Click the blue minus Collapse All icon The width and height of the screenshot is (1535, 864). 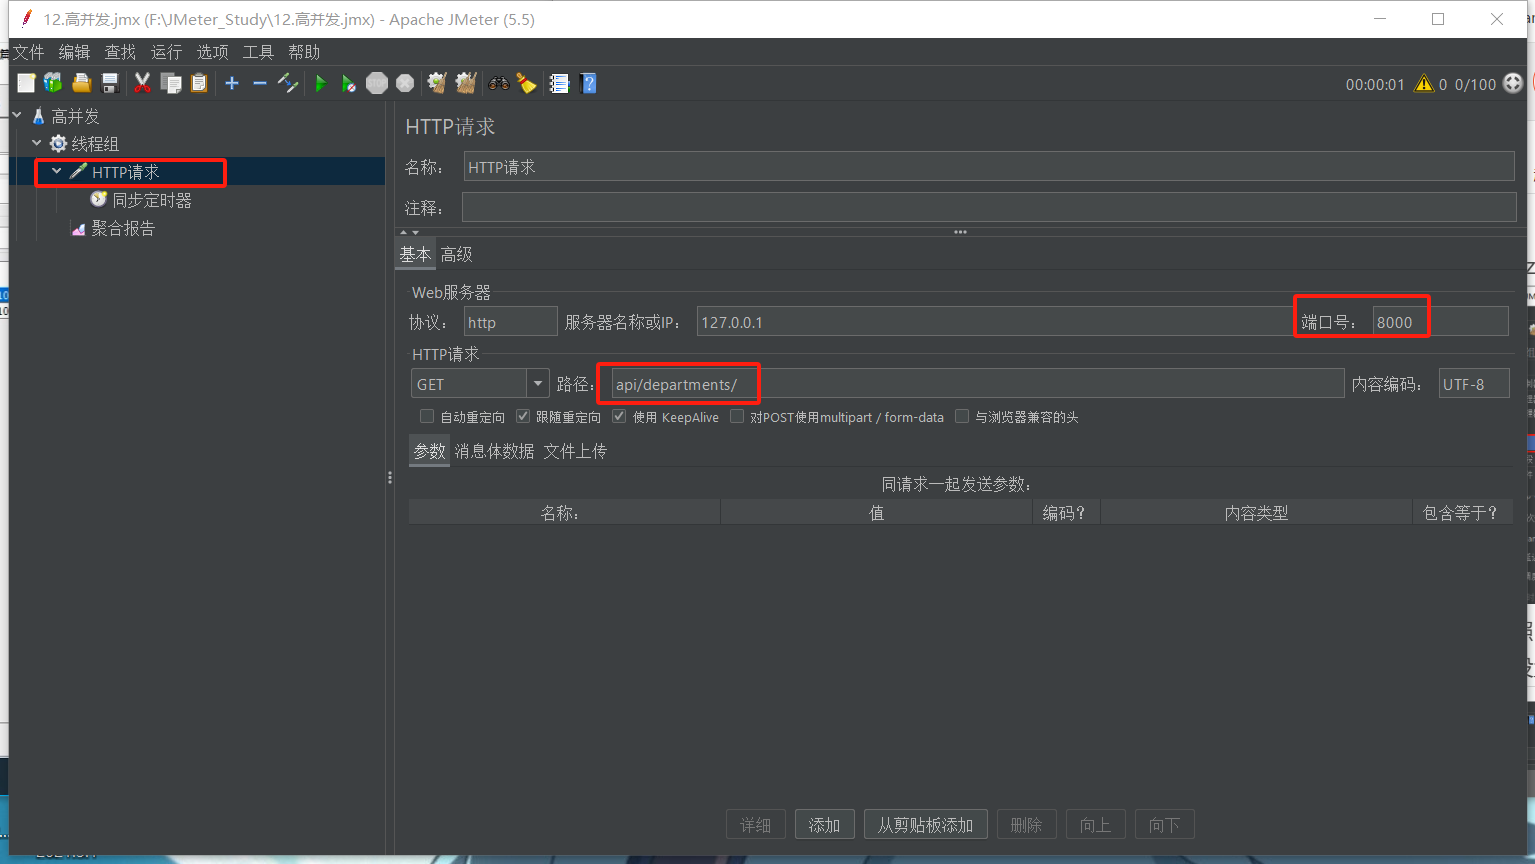pos(260,83)
